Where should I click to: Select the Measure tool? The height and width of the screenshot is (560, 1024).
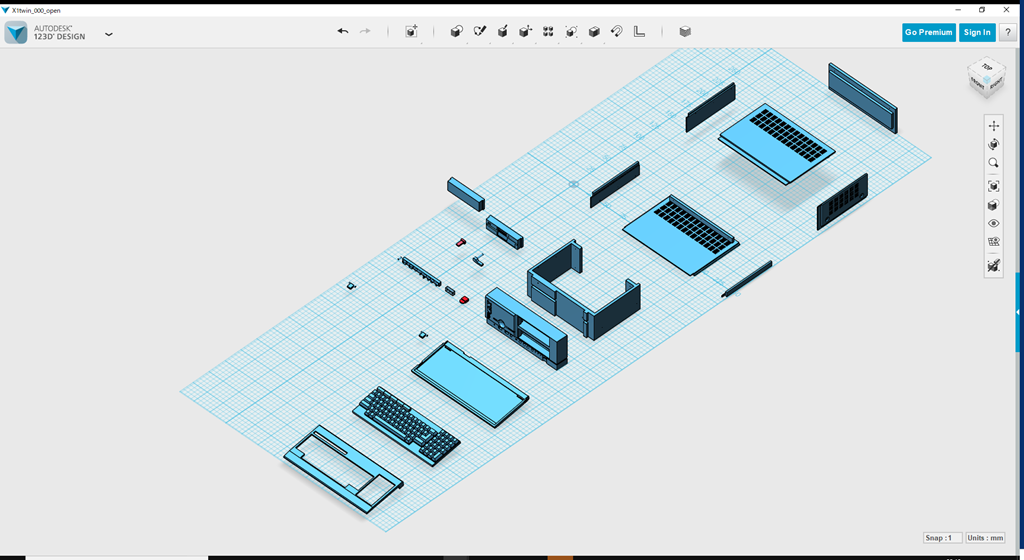click(640, 32)
